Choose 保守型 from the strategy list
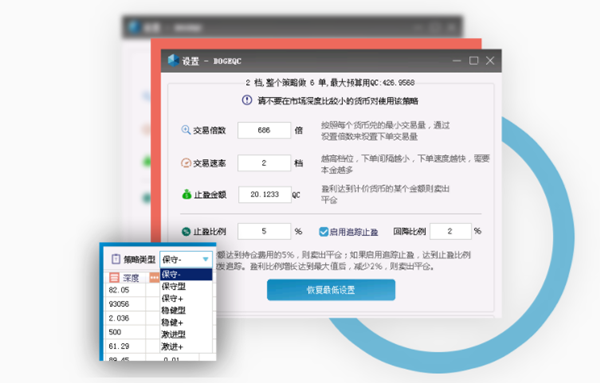The image size is (600, 383). point(186,286)
